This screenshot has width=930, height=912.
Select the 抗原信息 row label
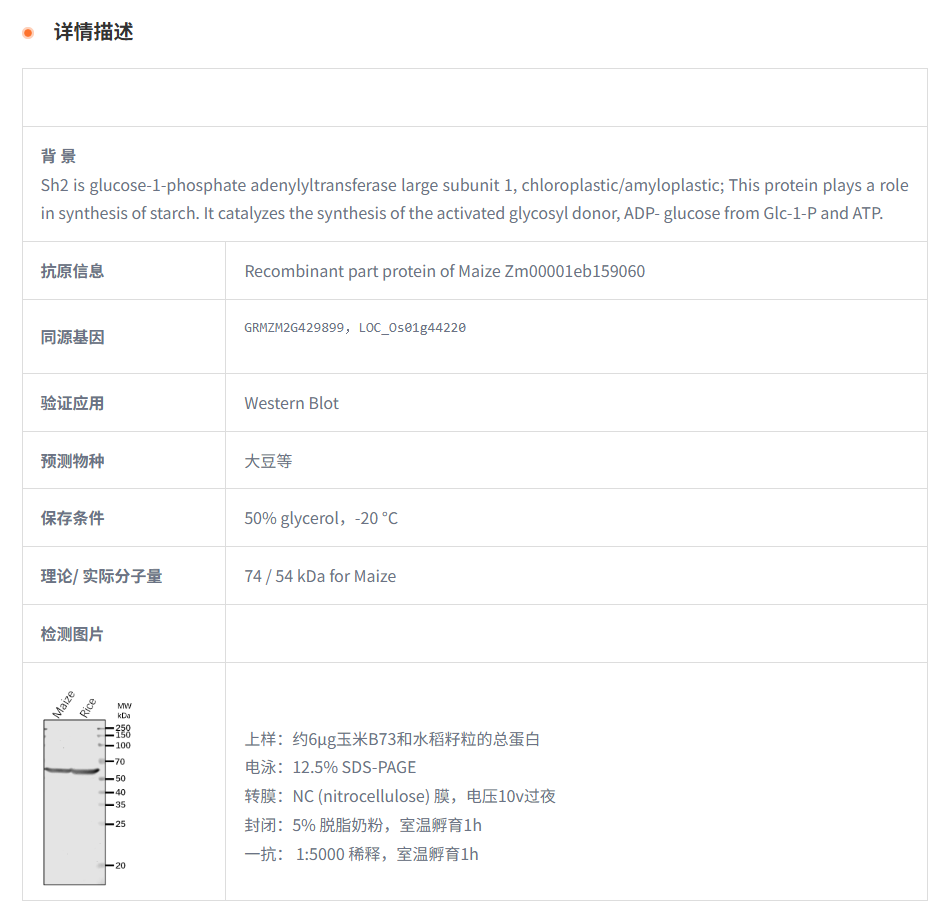72,271
